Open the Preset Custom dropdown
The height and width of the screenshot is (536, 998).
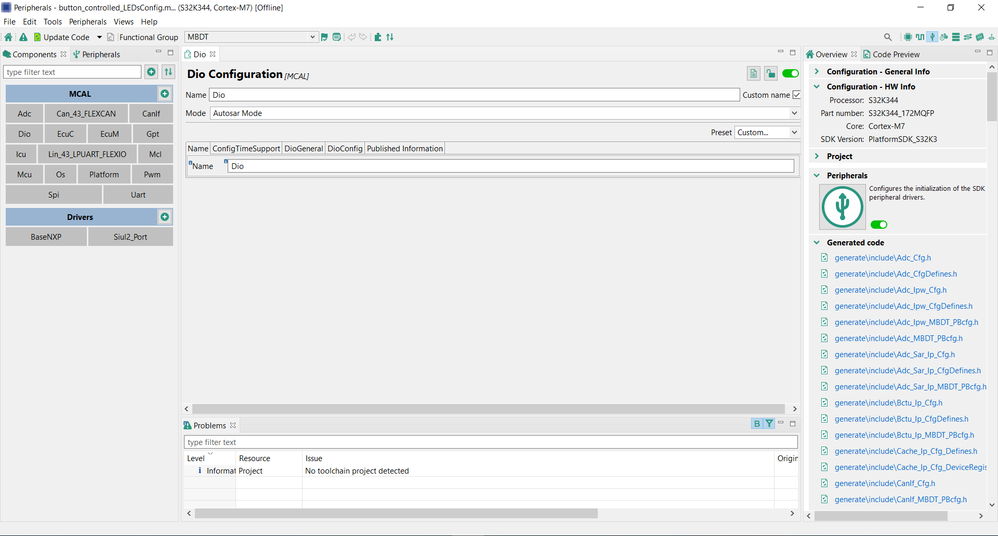[x=767, y=132]
